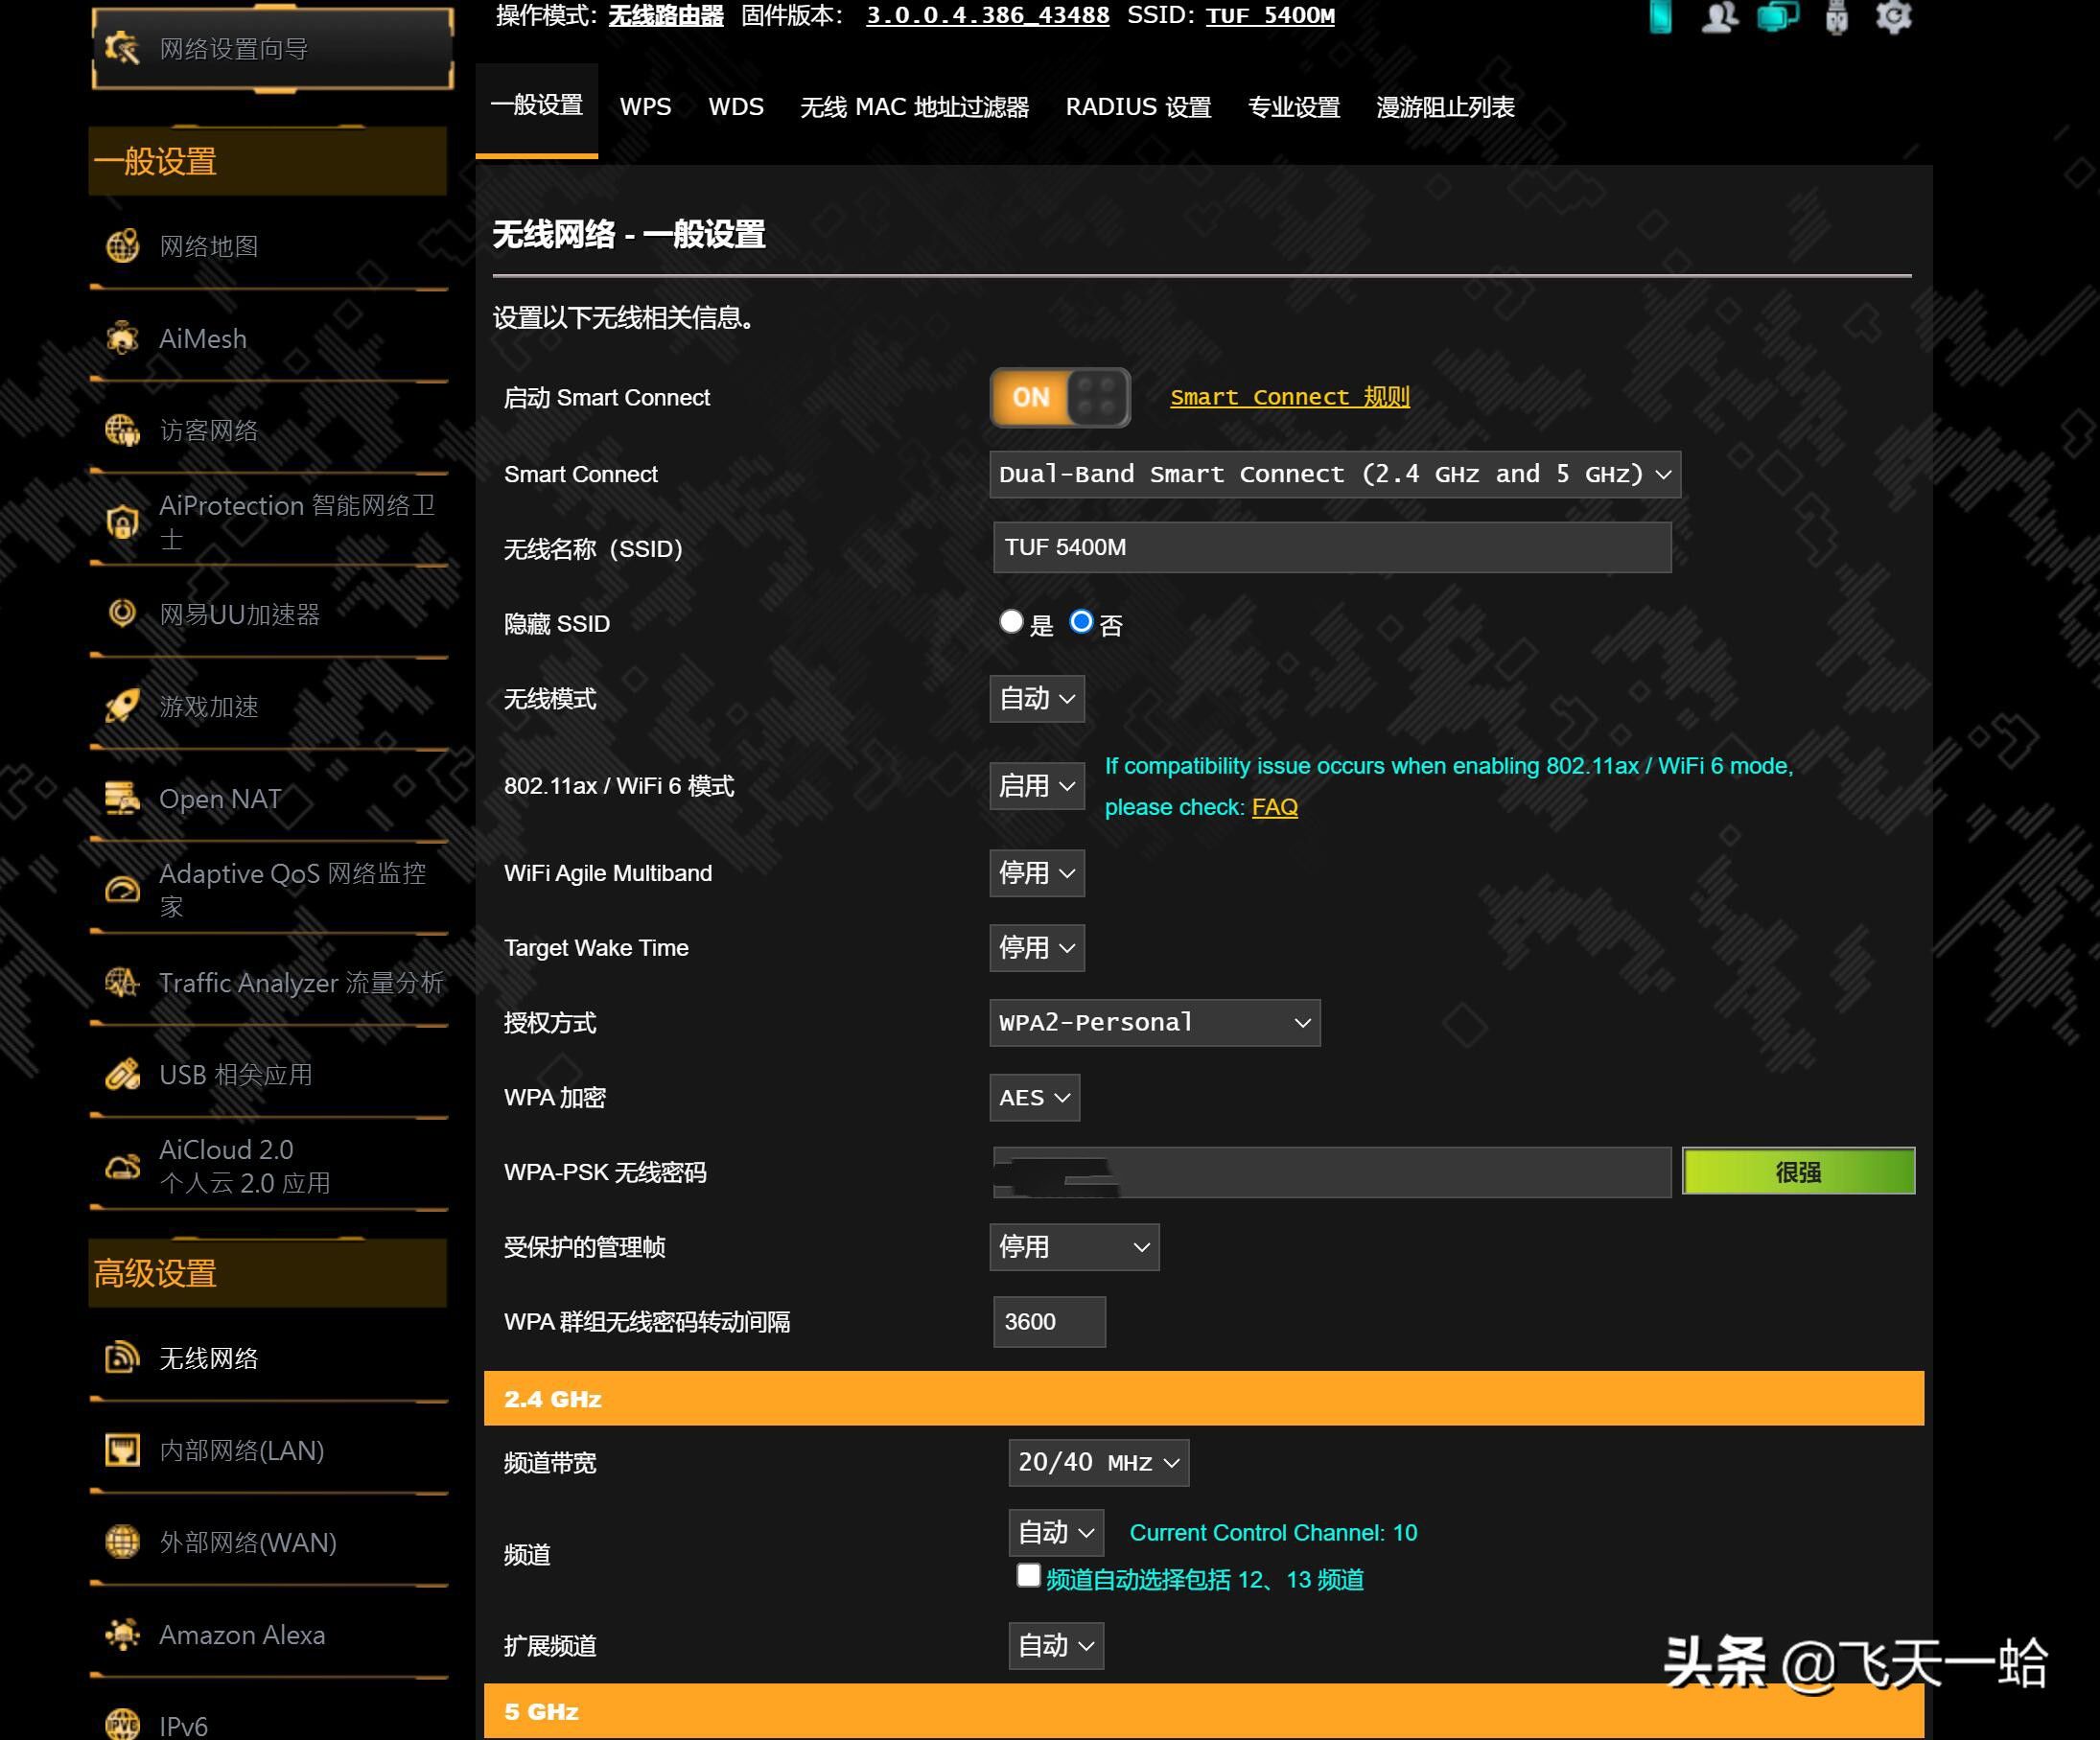The image size is (2100, 1740).
Task: Click the TUF_5400M SSID link at top
Action: [x=1270, y=15]
